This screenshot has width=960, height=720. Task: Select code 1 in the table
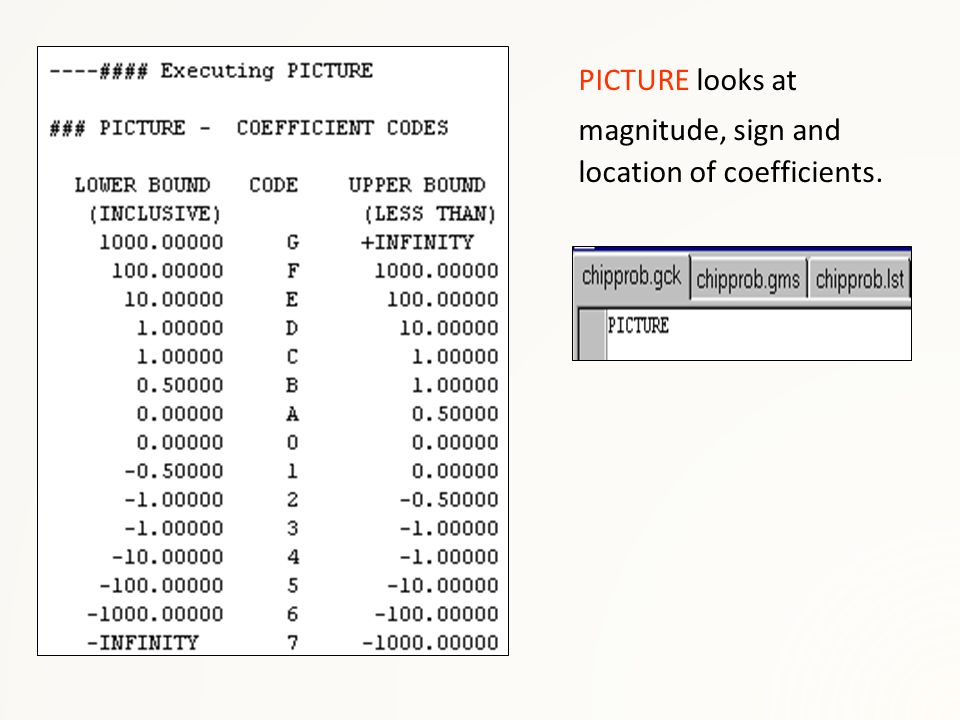click(x=293, y=471)
